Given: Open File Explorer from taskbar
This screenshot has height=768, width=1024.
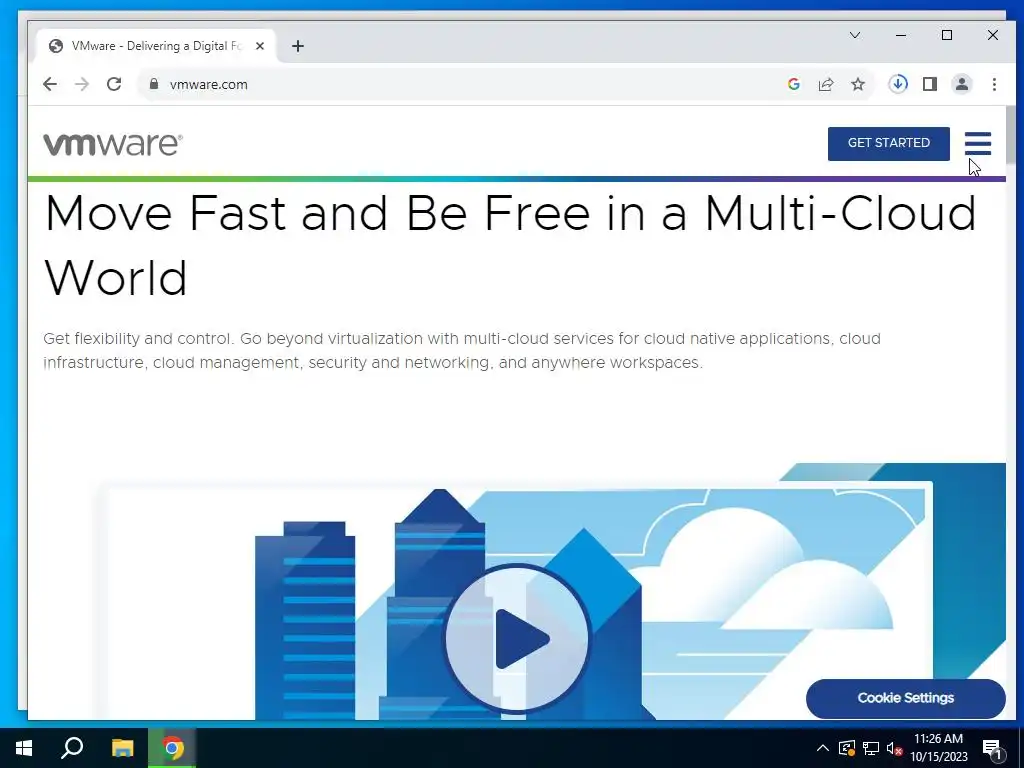Looking at the screenshot, I should 122,748.
